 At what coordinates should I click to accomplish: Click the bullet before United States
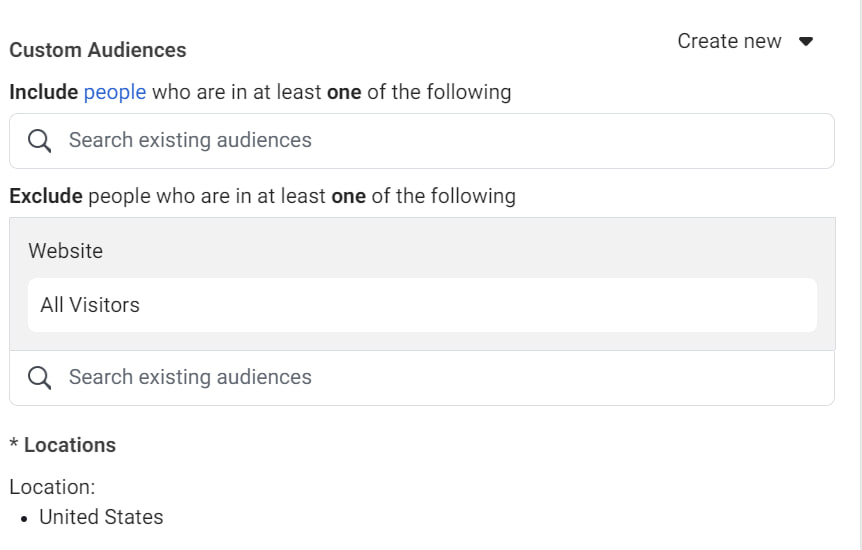point(24,519)
